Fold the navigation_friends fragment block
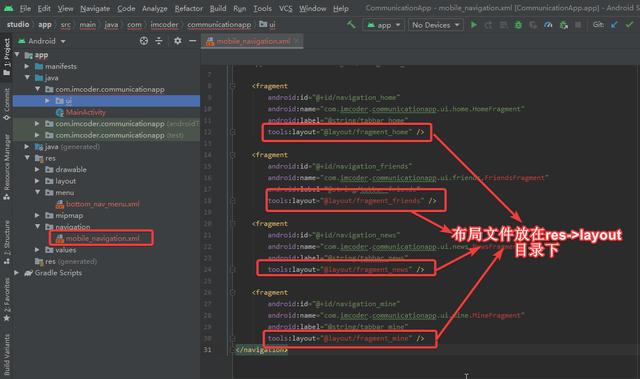 [x=233, y=155]
